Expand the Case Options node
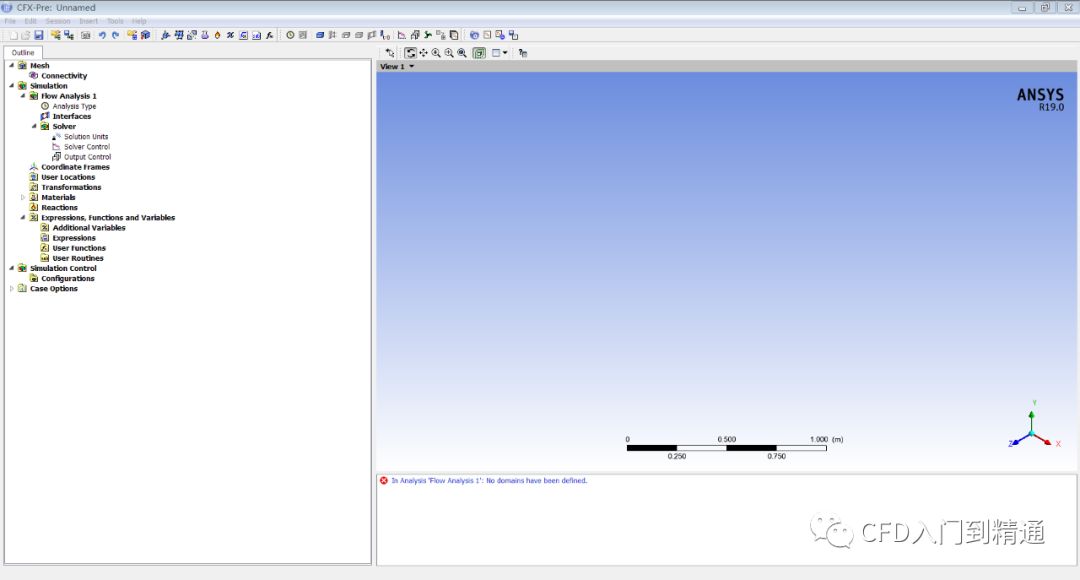Image resolution: width=1080 pixels, height=580 pixels. [12, 289]
